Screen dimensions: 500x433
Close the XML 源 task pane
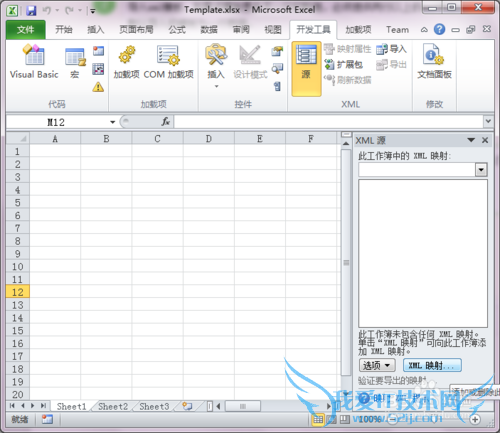[485, 140]
